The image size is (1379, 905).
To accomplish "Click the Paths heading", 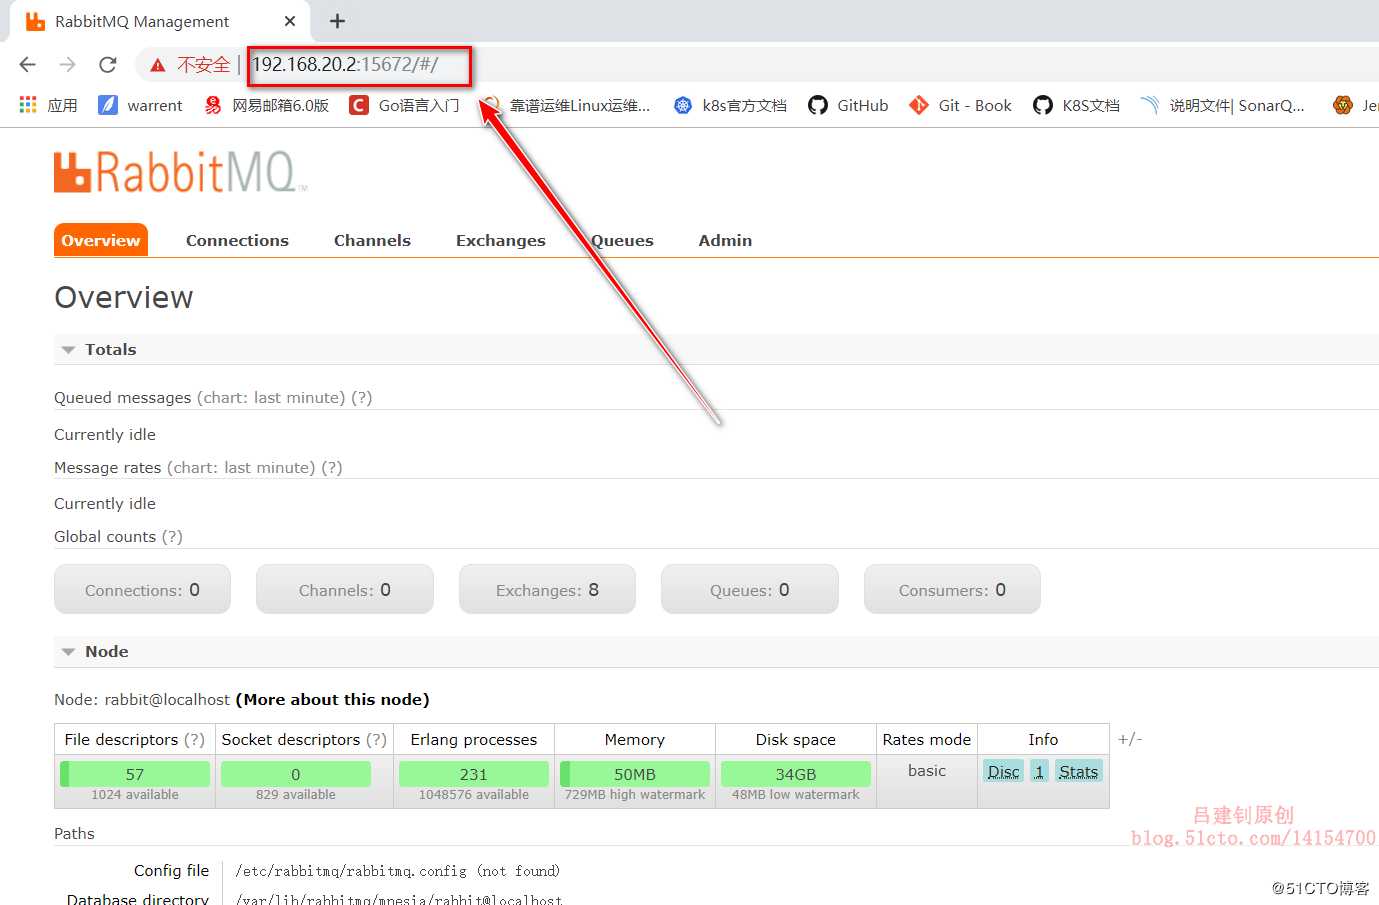I will tap(74, 833).
